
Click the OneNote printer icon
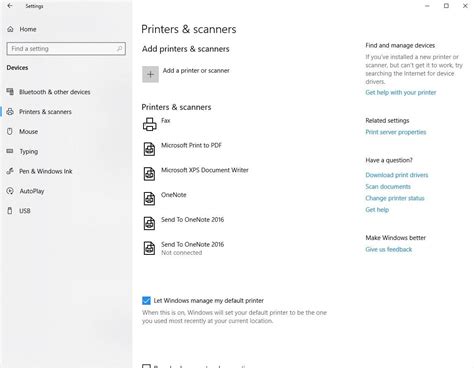click(149, 198)
